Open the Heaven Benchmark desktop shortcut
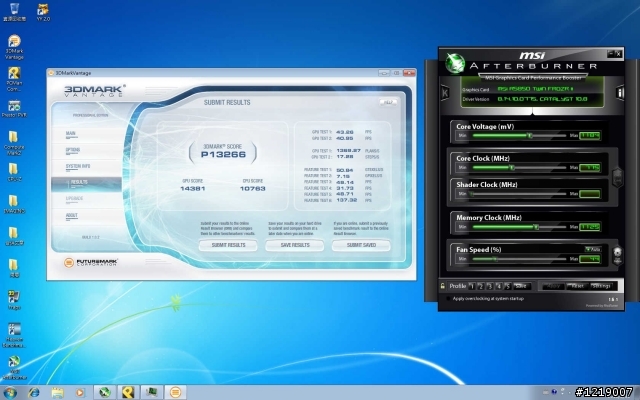 (14, 335)
